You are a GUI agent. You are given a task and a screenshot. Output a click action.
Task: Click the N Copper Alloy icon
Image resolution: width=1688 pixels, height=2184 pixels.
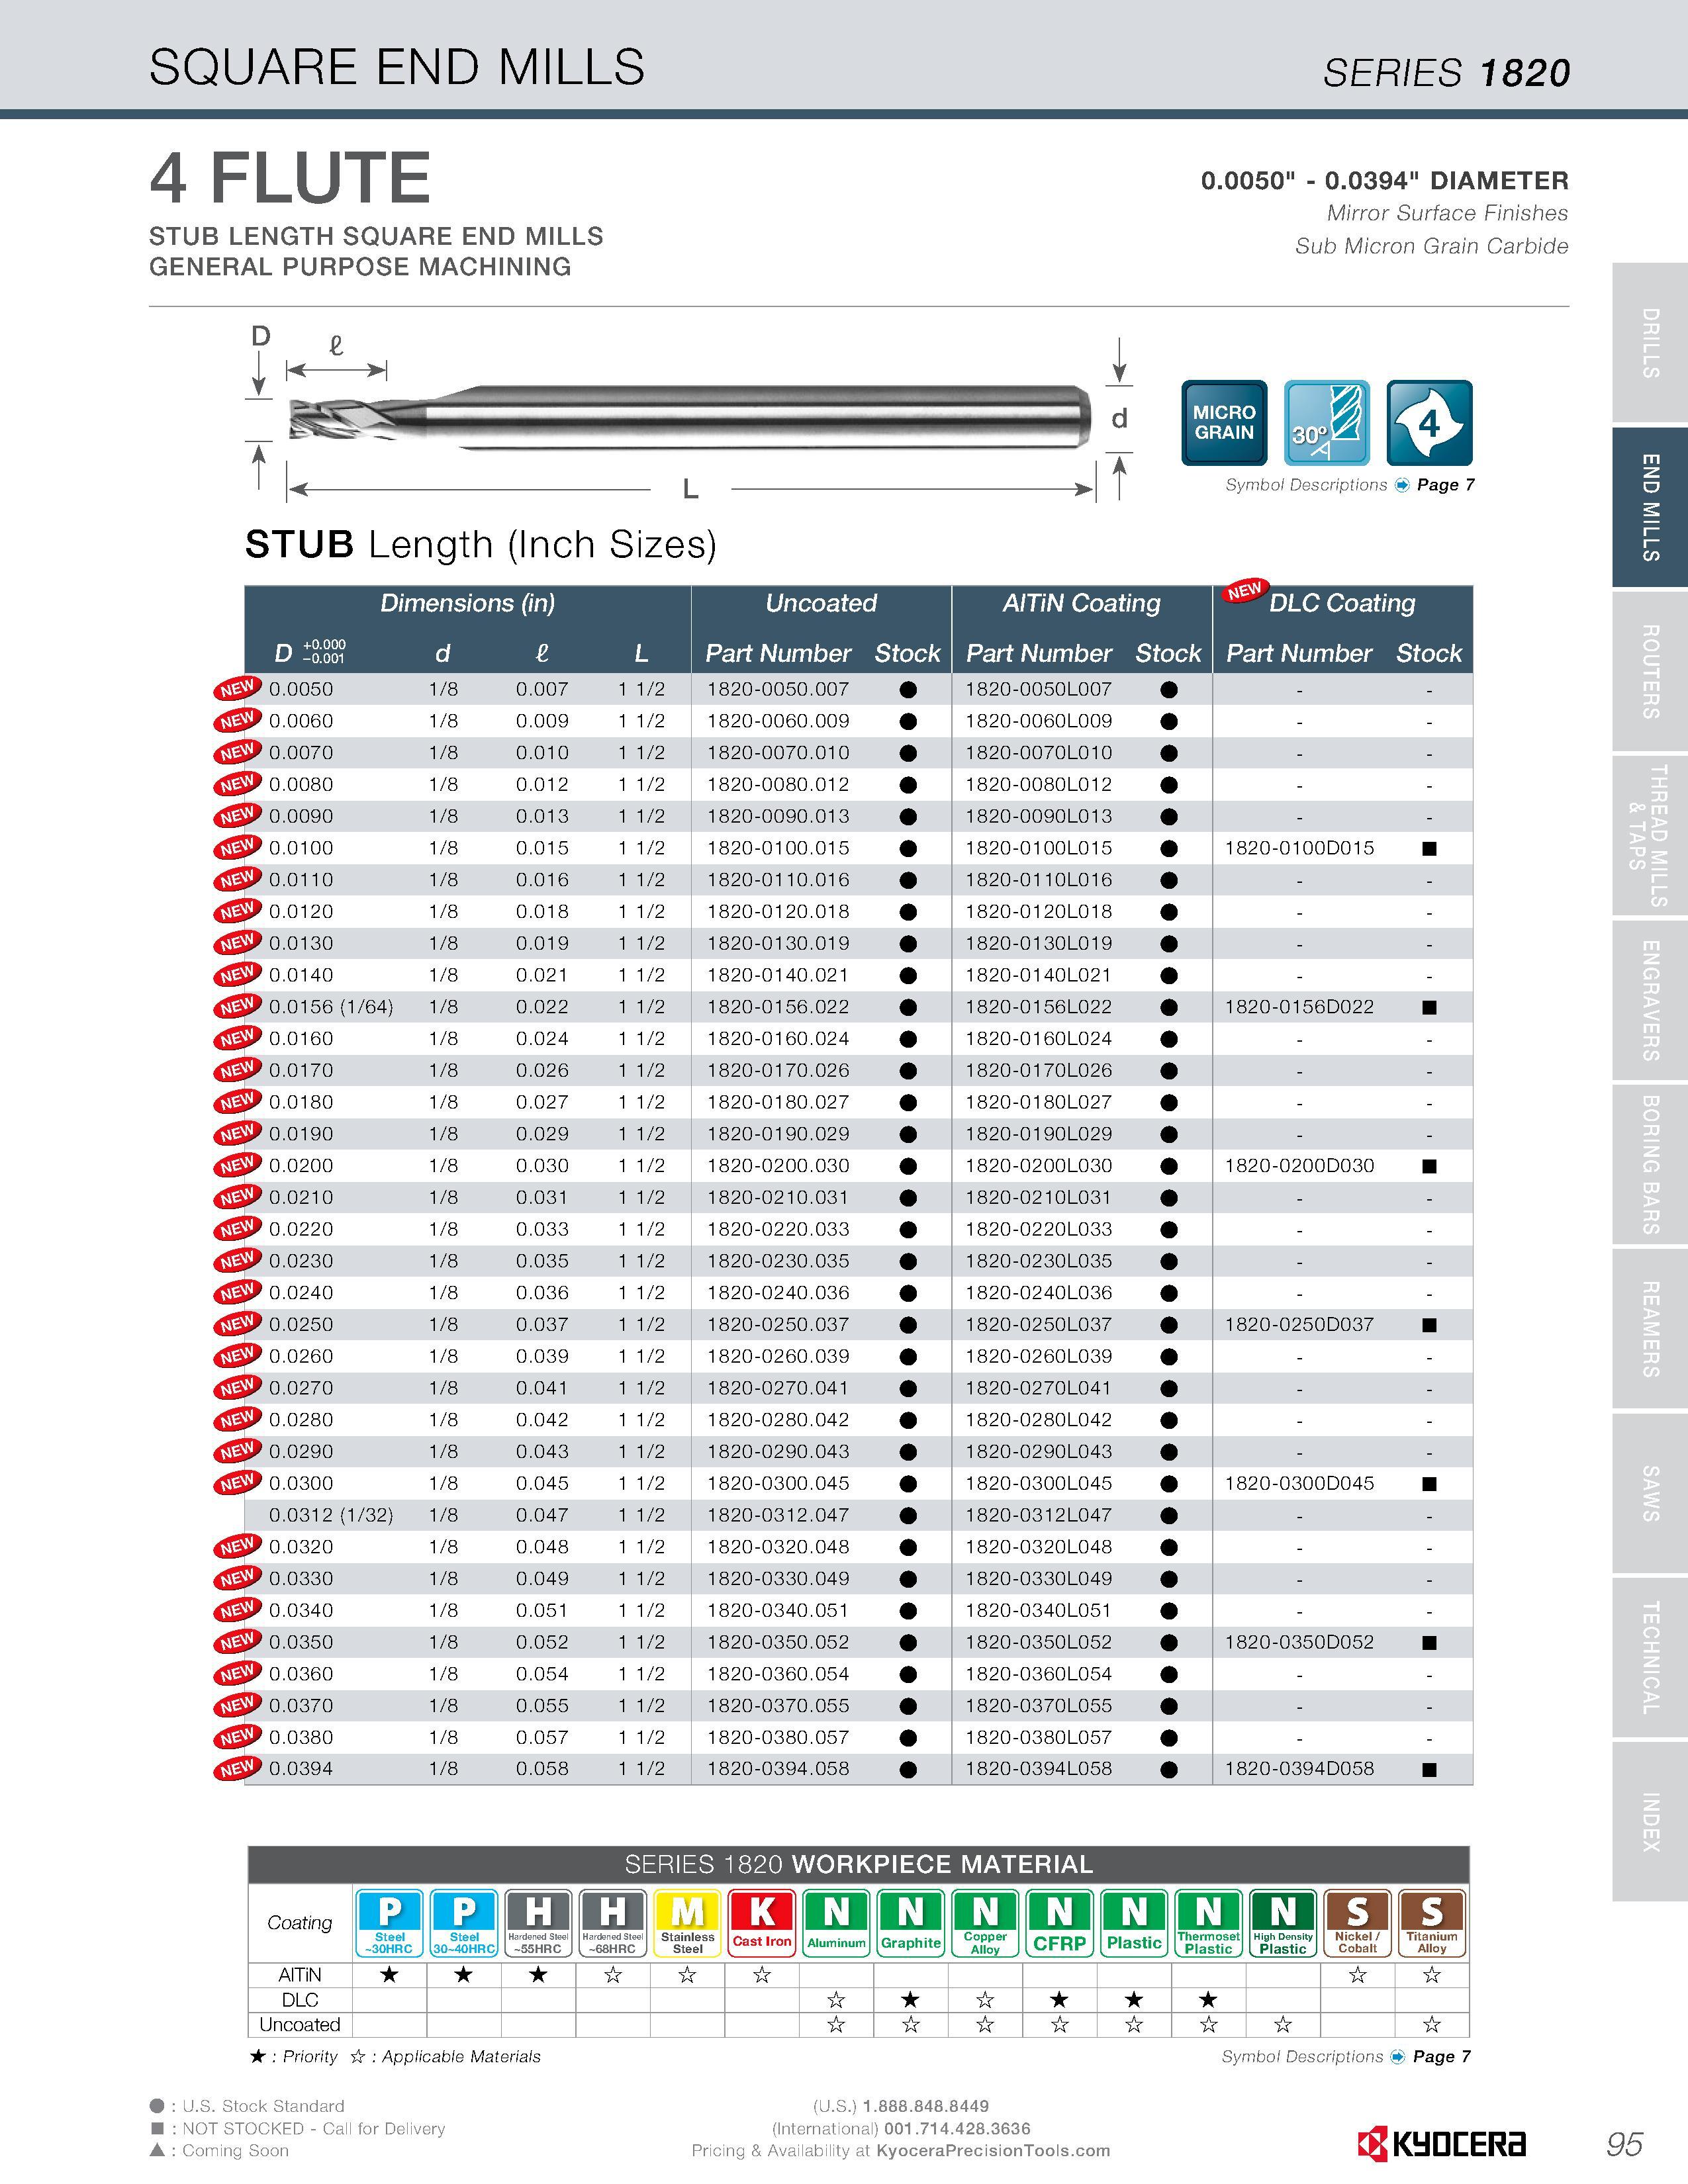tap(985, 1923)
